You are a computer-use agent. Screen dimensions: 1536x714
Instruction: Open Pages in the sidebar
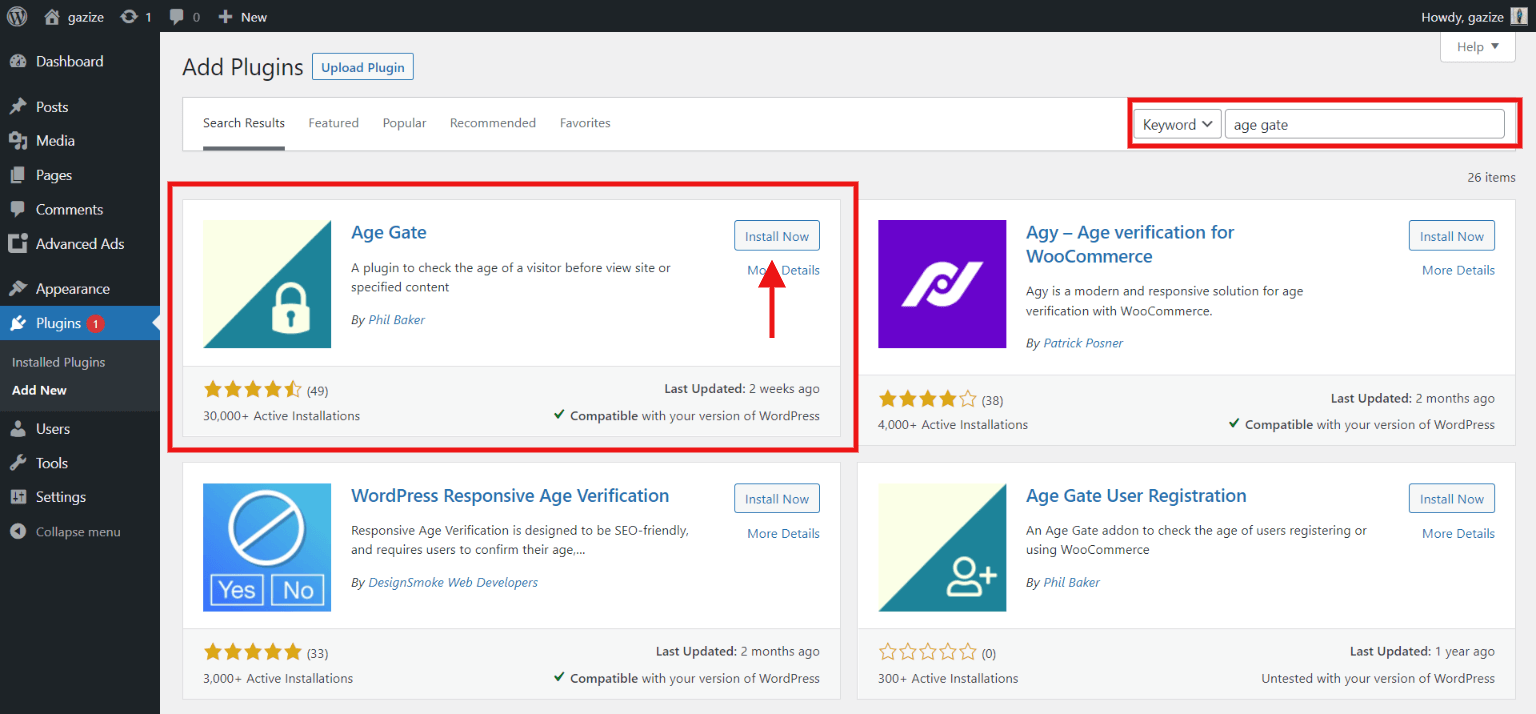point(54,175)
